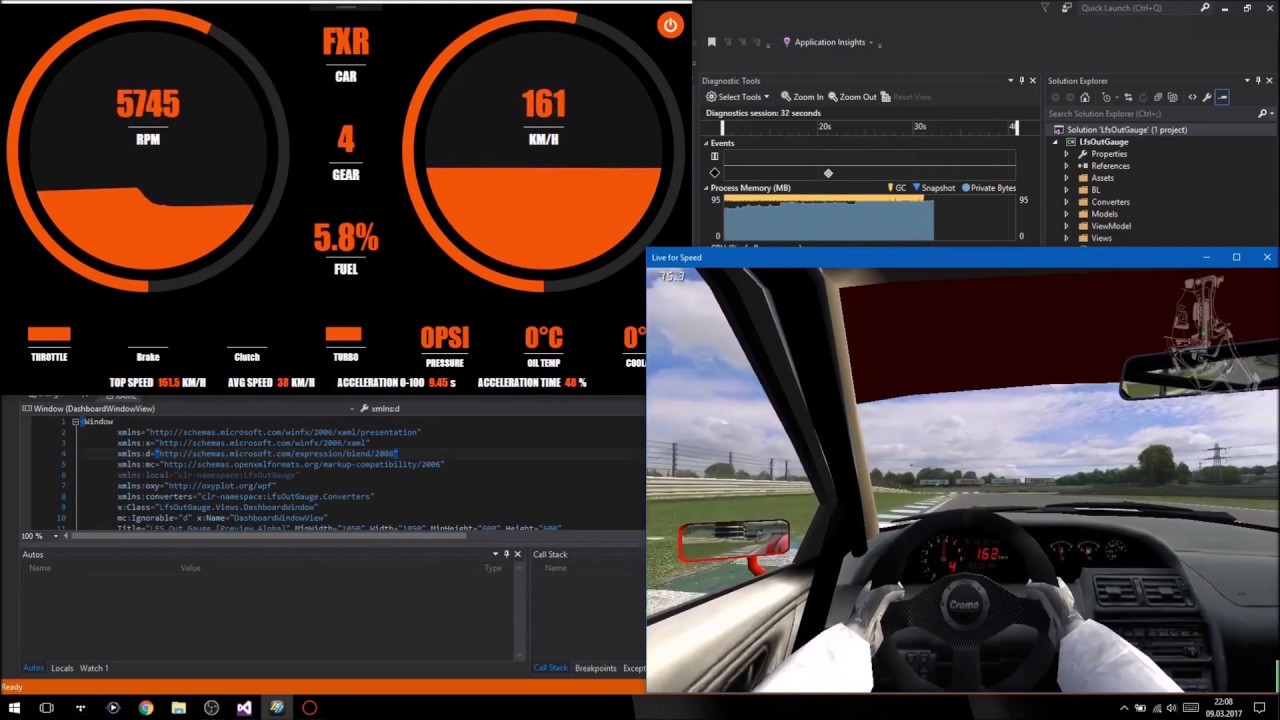Switch to the Watch 1 tab

(x=94, y=668)
